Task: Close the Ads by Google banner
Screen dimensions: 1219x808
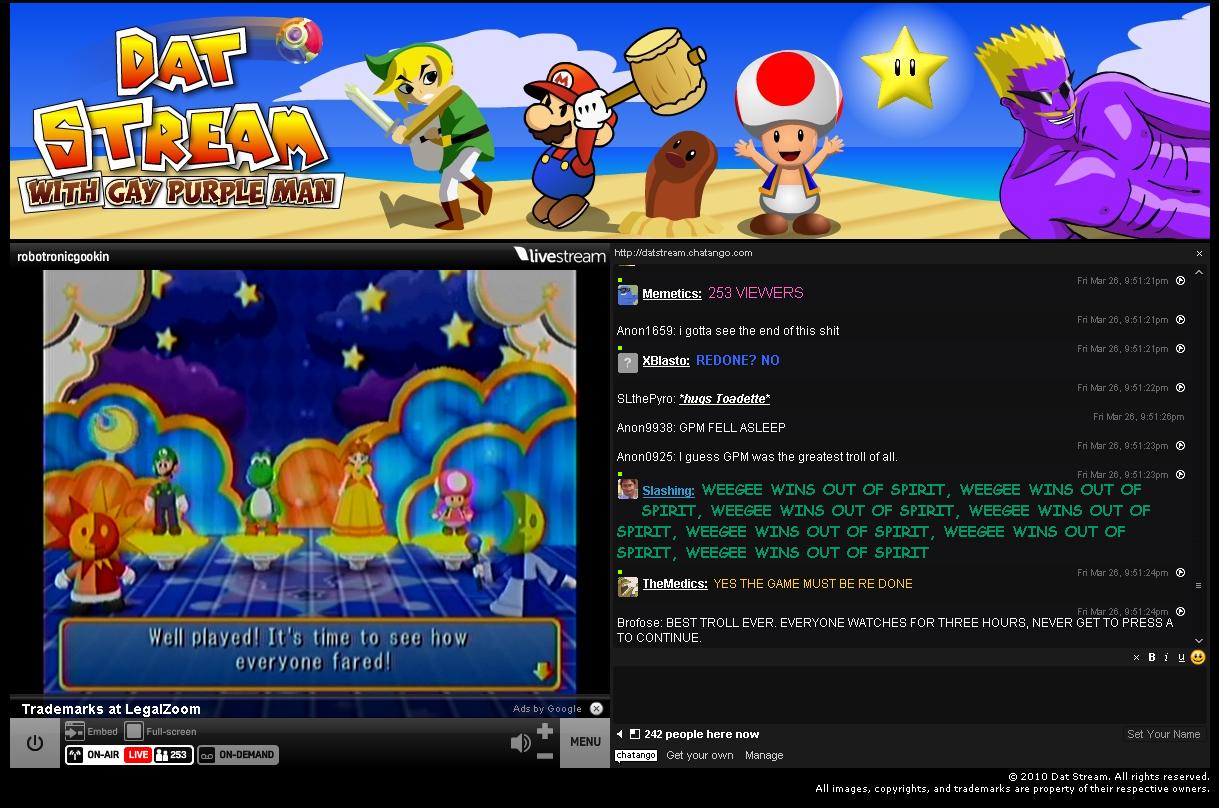Action: 596,708
